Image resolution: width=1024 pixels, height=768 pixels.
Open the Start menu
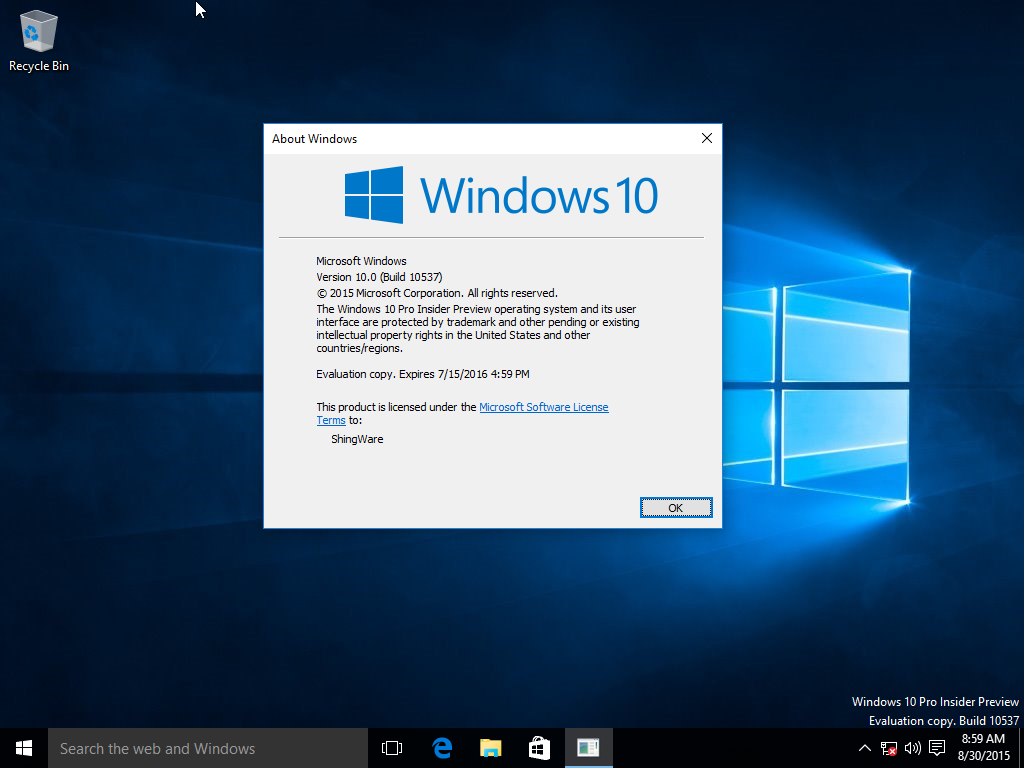[x=24, y=748]
